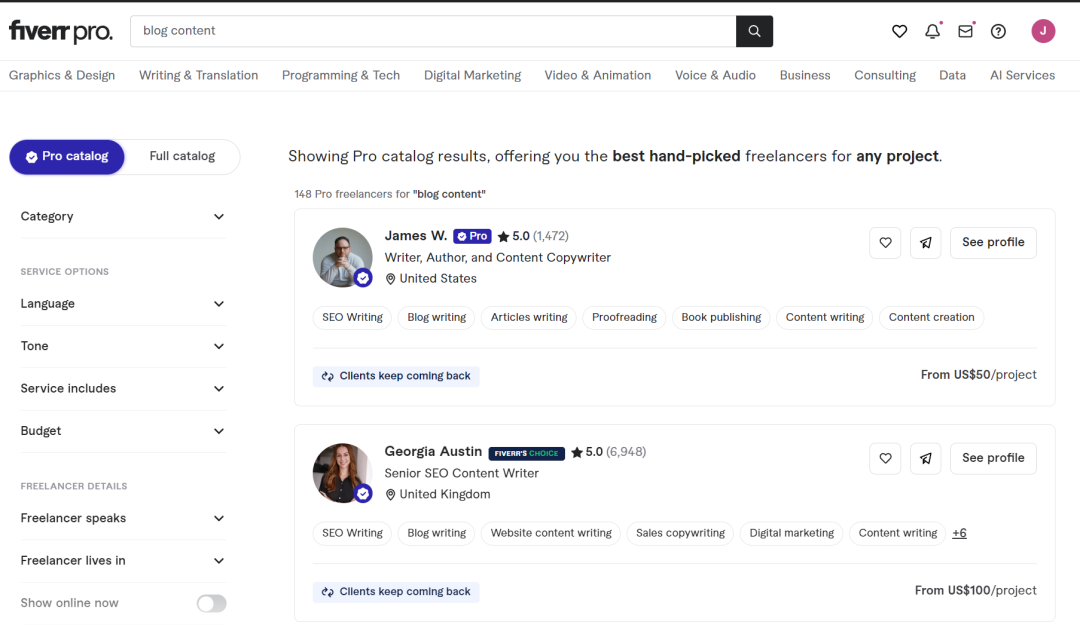Image resolution: width=1080 pixels, height=631 pixels.
Task: Click the search magnifier button
Action: coord(754,31)
